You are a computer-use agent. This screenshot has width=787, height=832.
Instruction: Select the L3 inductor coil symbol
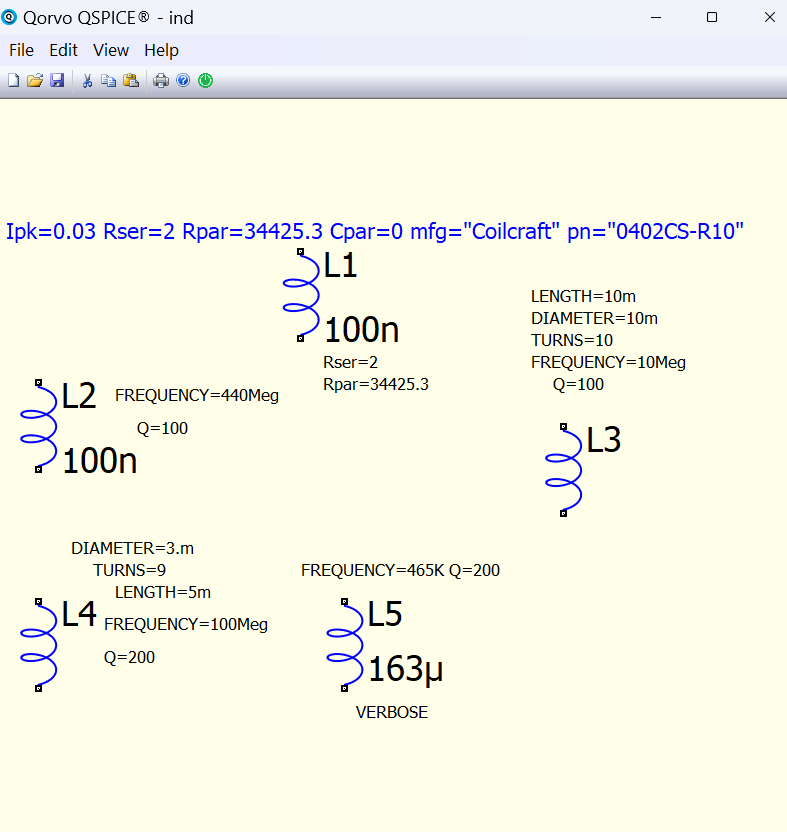[565, 469]
